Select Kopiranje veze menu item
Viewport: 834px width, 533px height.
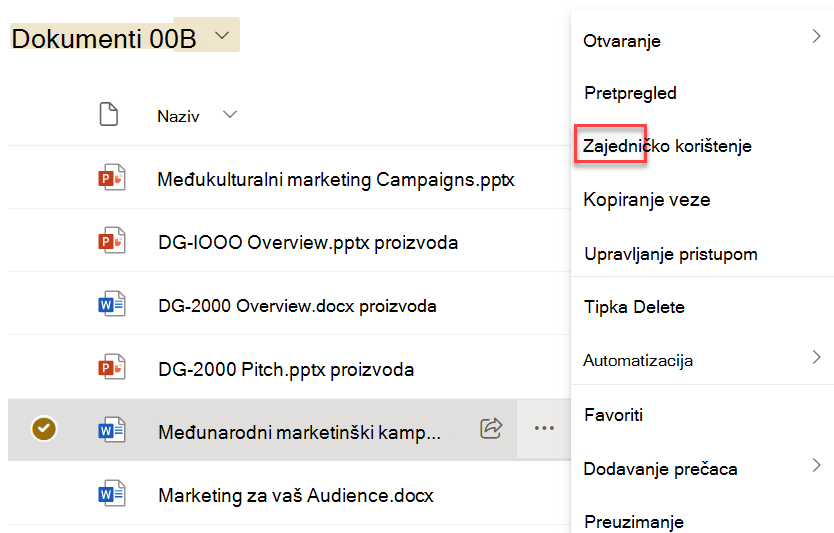pyautogui.click(x=647, y=199)
